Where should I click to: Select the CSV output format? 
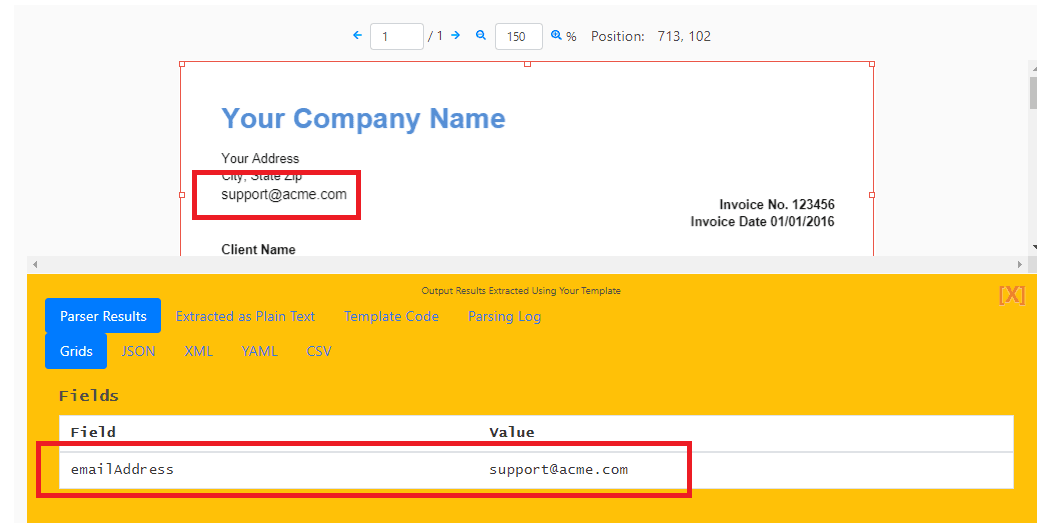[319, 351]
